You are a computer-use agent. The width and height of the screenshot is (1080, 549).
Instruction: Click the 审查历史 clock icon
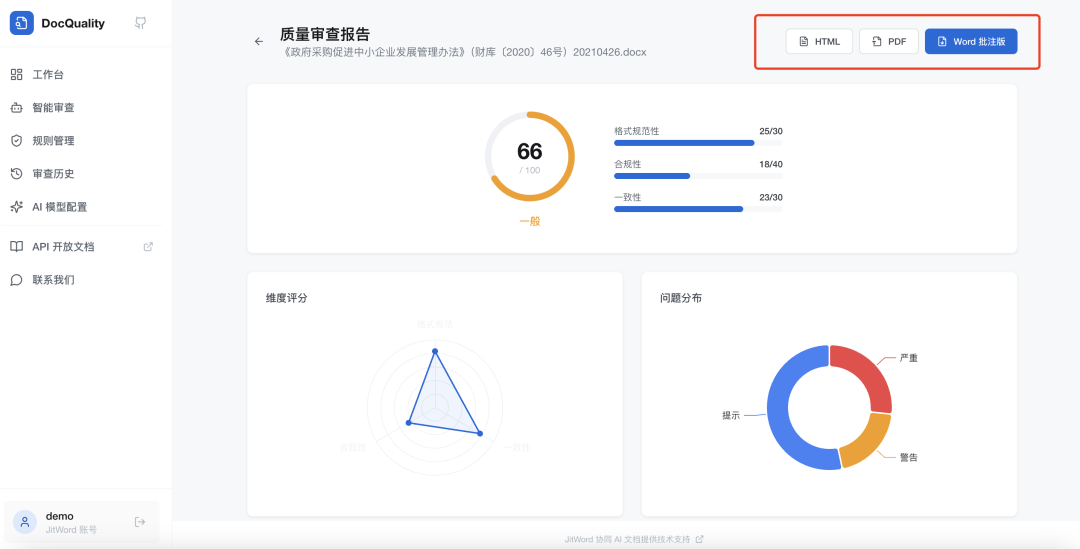pyautogui.click(x=17, y=174)
